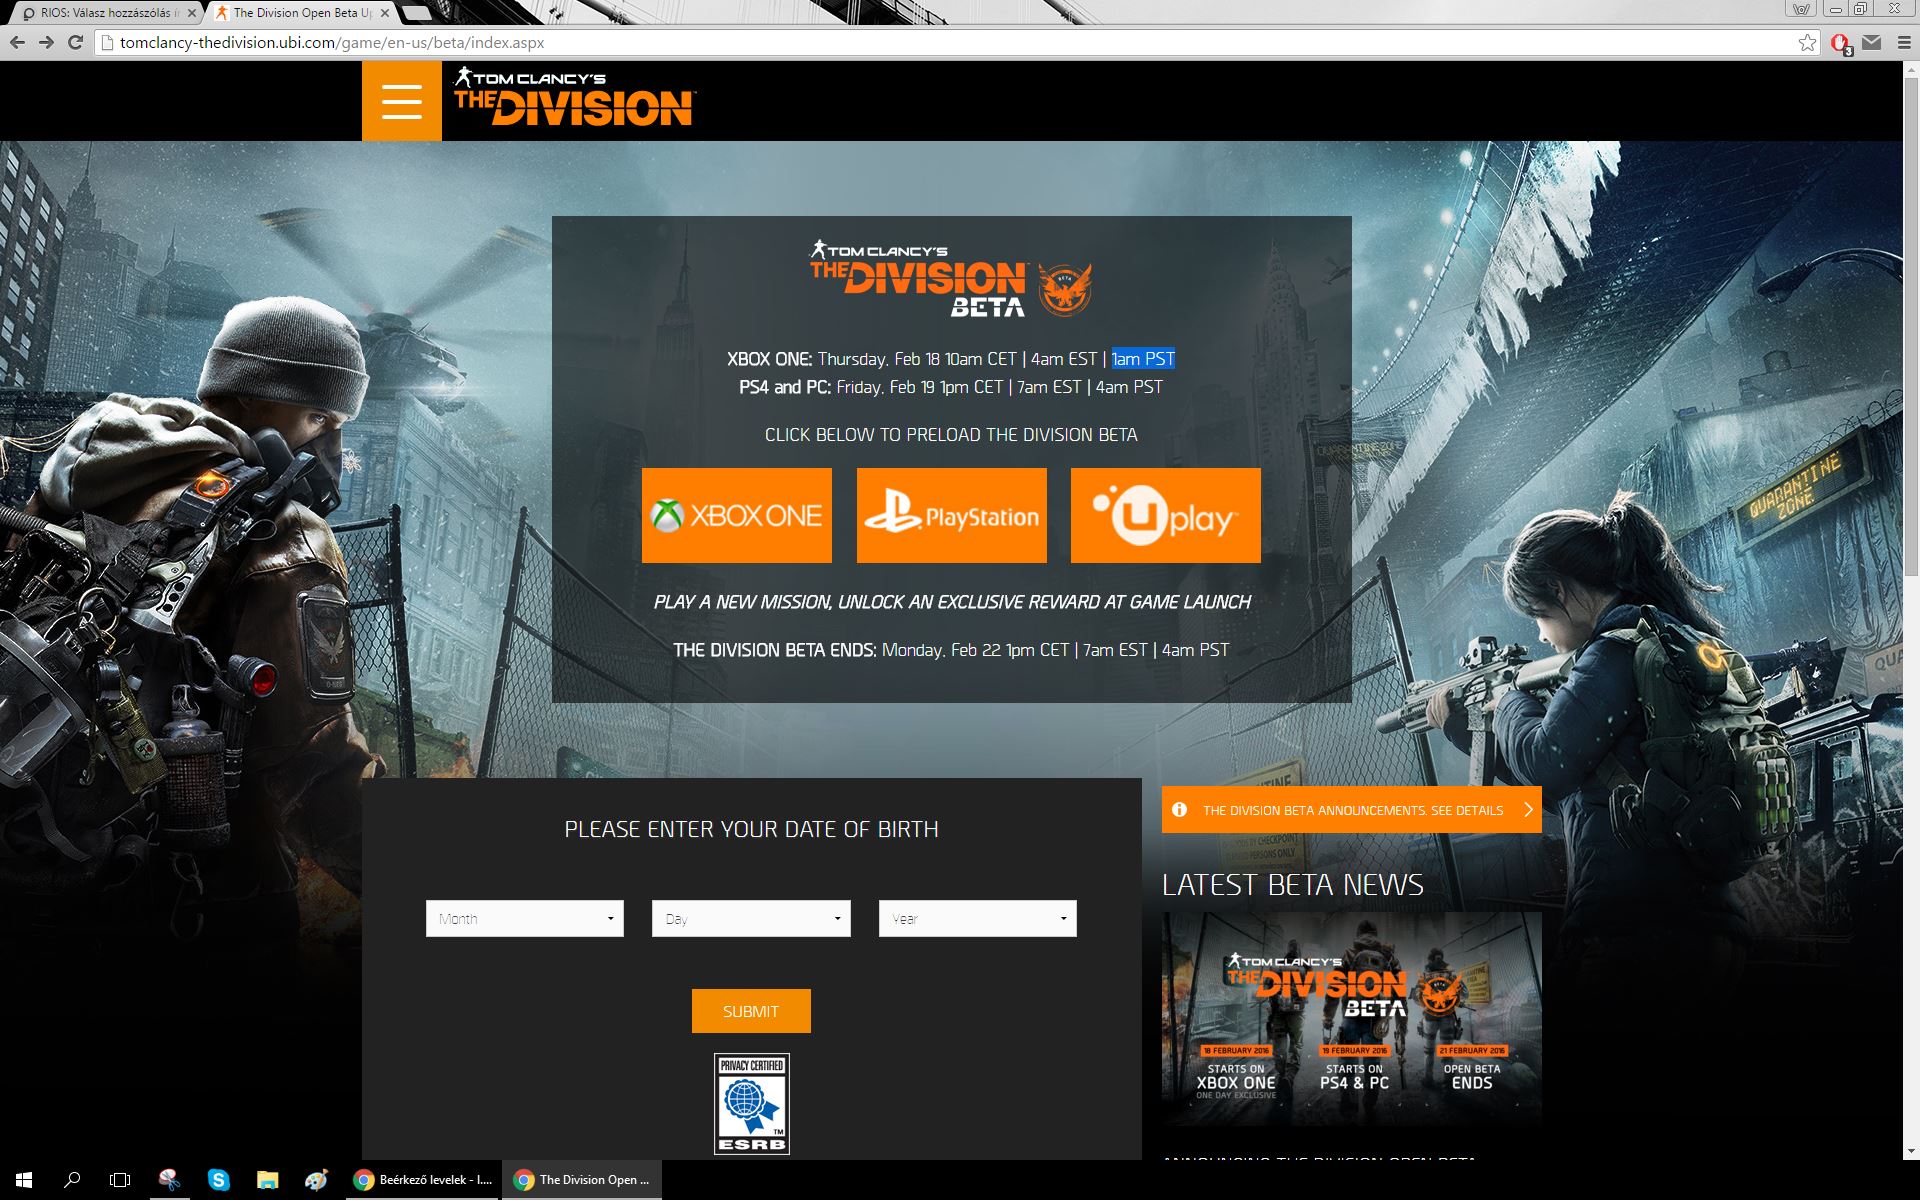The image size is (1920, 1200).
Task: Open the Windows Start menu
Action: point(24,1180)
